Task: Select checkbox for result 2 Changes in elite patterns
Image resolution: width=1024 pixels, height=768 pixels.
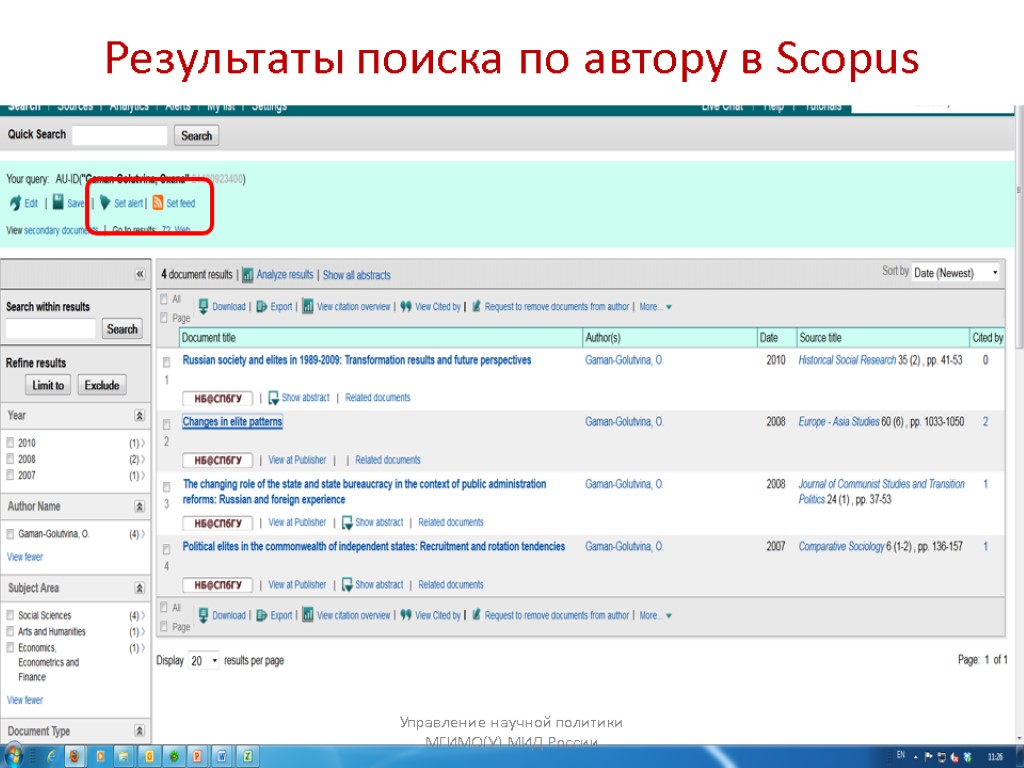Action: (x=167, y=424)
